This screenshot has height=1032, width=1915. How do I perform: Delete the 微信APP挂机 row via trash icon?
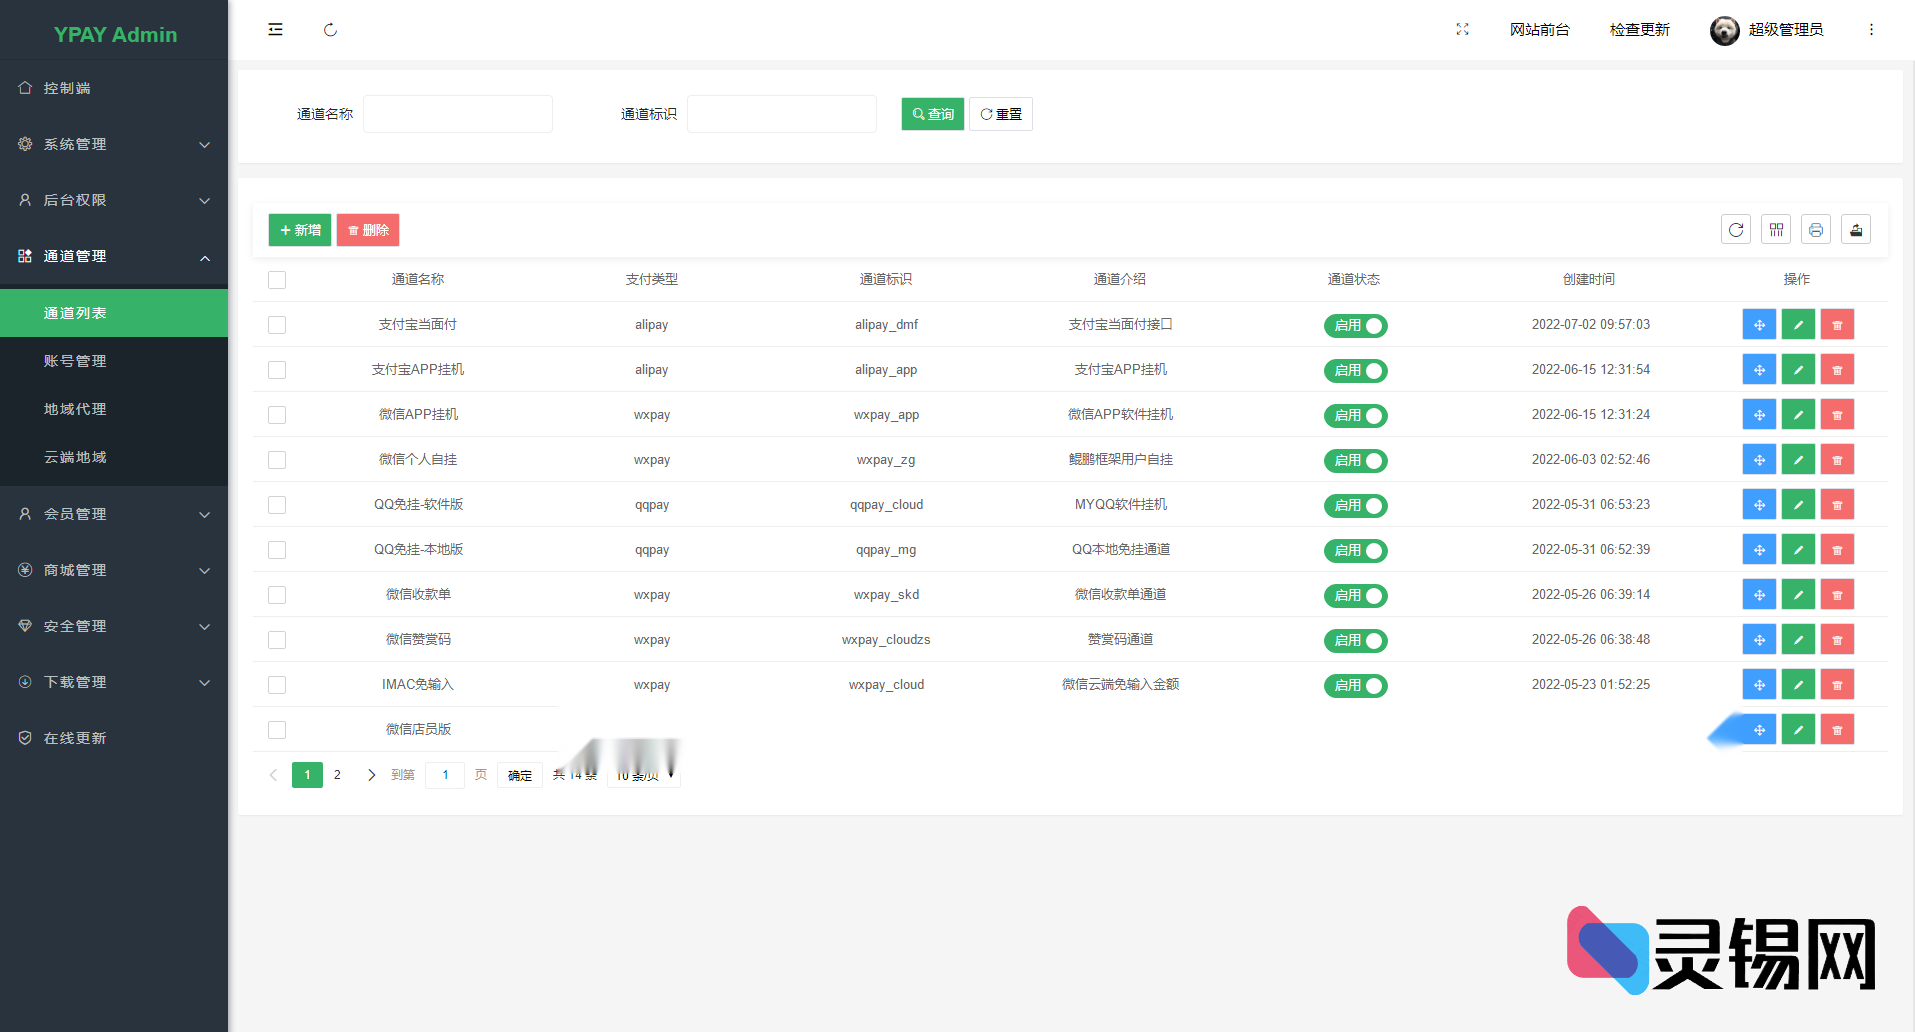[1837, 415]
